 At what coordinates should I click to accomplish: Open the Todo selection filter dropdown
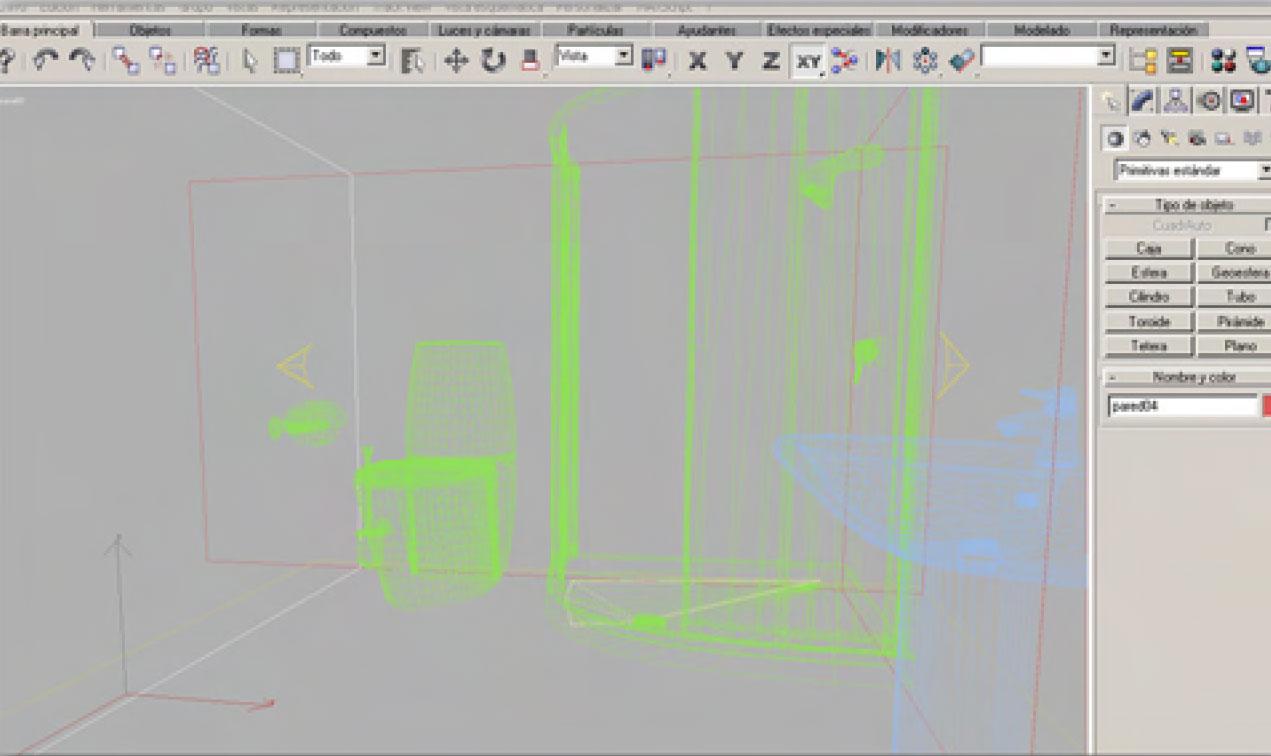(x=375, y=56)
